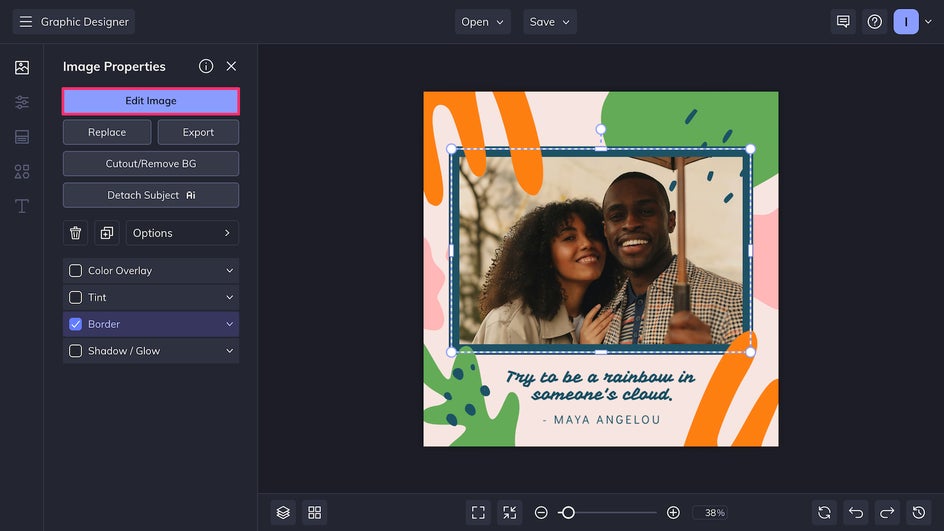The height and width of the screenshot is (531, 944).
Task: Click the Text tool in the sidebar
Action: tap(22, 206)
